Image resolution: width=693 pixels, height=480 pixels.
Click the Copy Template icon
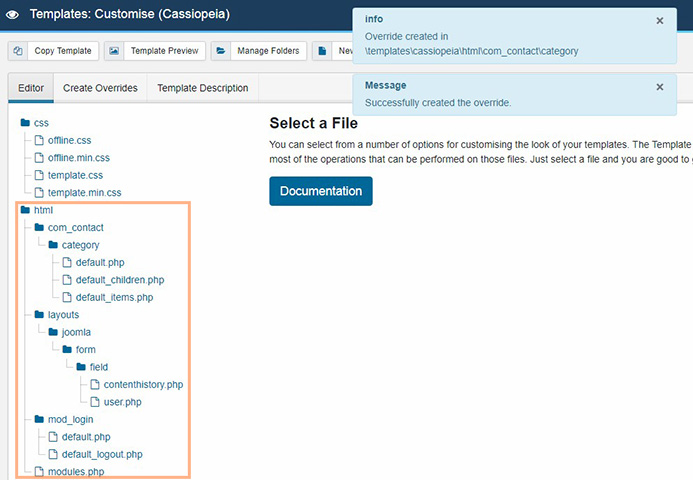coord(20,51)
